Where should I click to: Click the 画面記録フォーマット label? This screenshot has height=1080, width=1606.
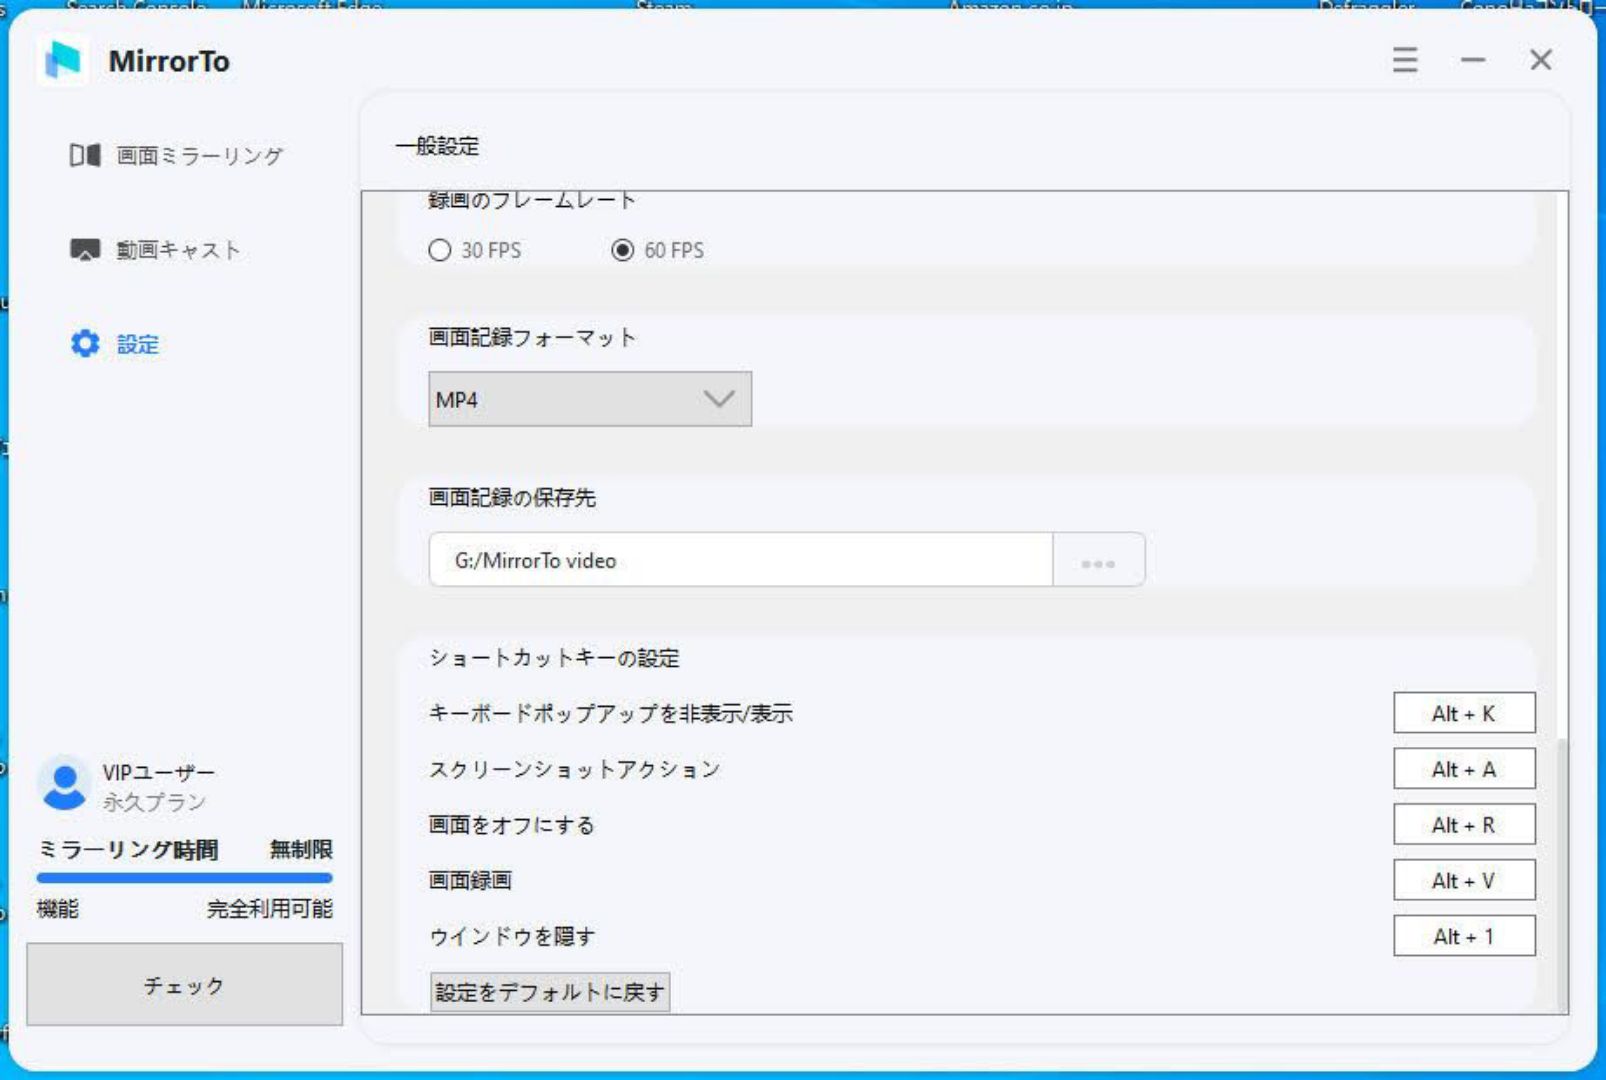[x=532, y=337]
